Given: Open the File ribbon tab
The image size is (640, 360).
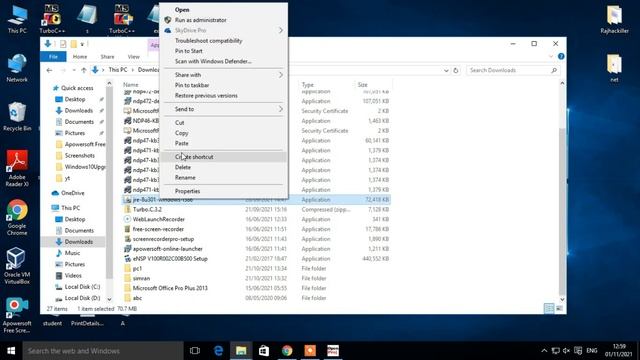Looking at the screenshot, I should point(53,57).
